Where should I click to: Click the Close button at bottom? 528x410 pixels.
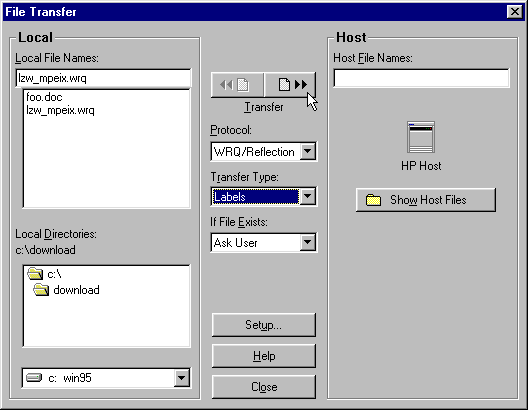point(264,387)
